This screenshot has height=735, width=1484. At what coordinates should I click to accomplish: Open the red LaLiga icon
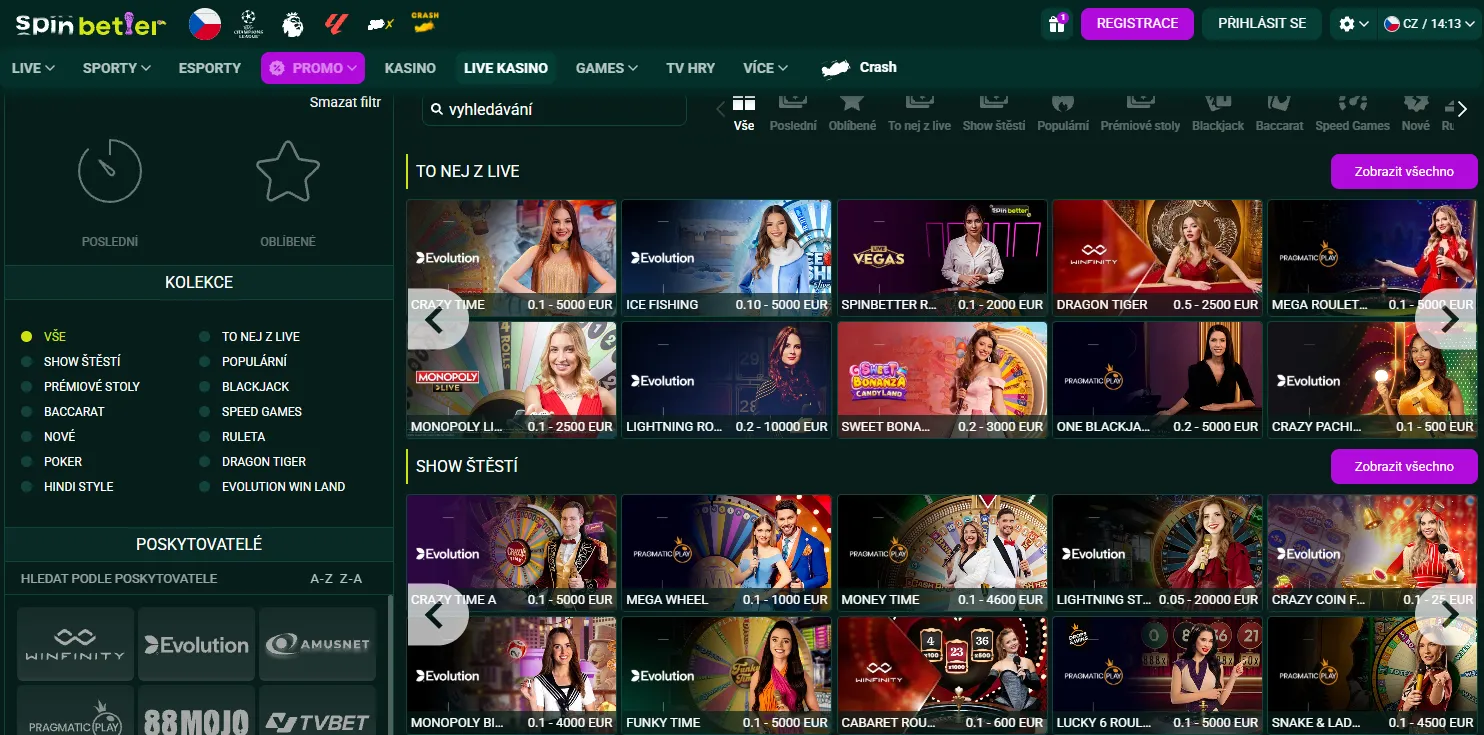click(x=336, y=23)
